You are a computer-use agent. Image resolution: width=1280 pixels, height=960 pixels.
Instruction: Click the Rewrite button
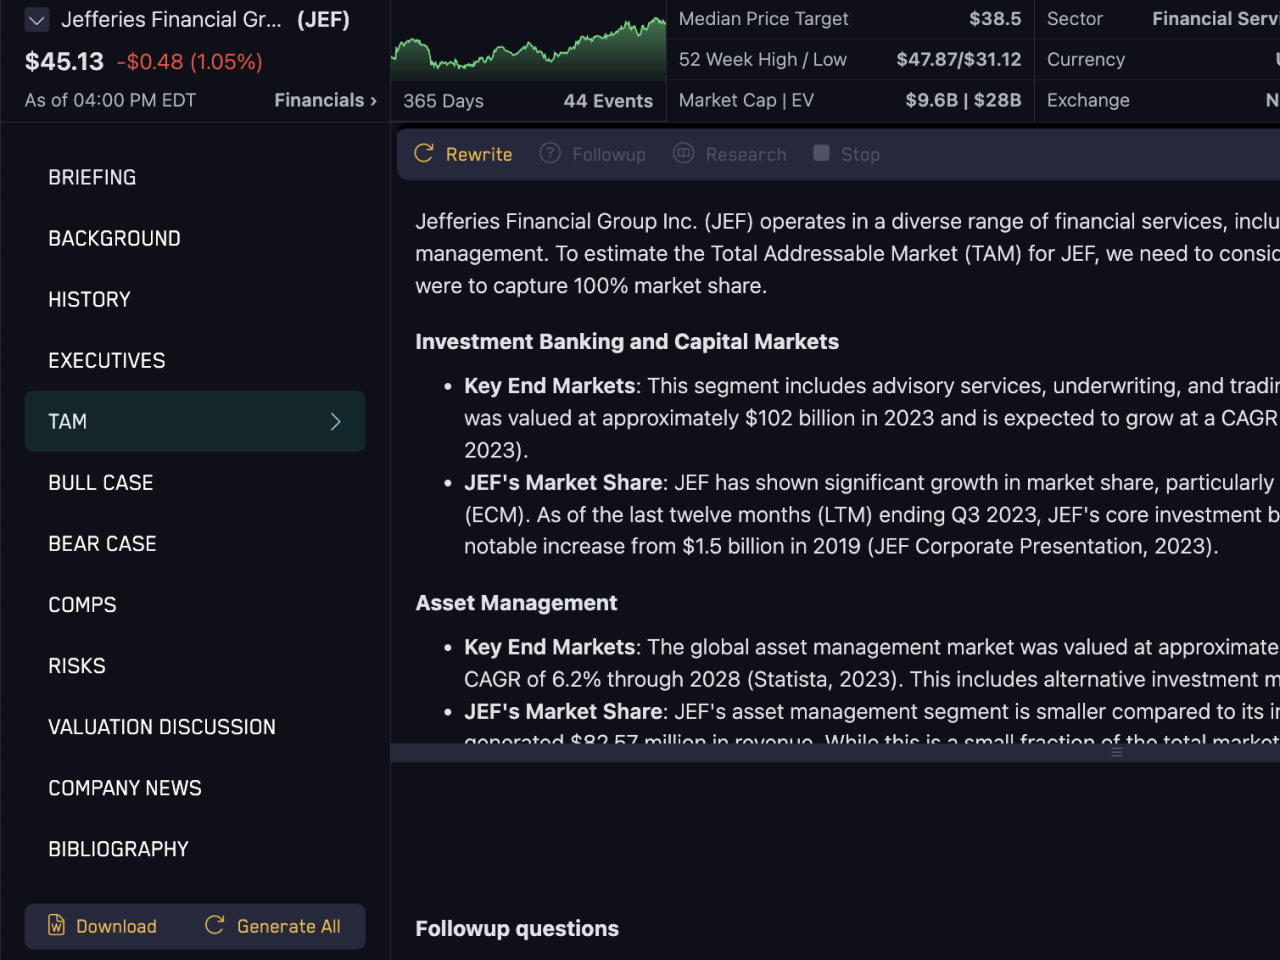[463, 154]
